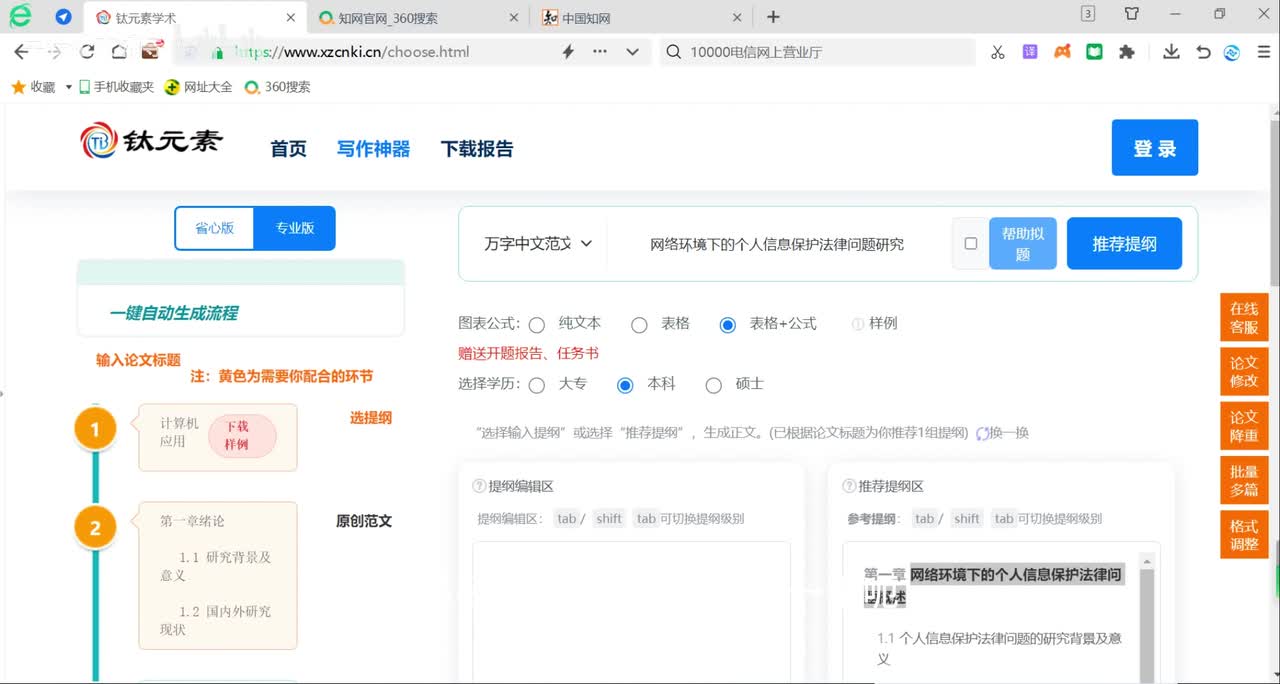Tick the checkbox beside 帮助拟题
1280x684 pixels.
point(970,243)
